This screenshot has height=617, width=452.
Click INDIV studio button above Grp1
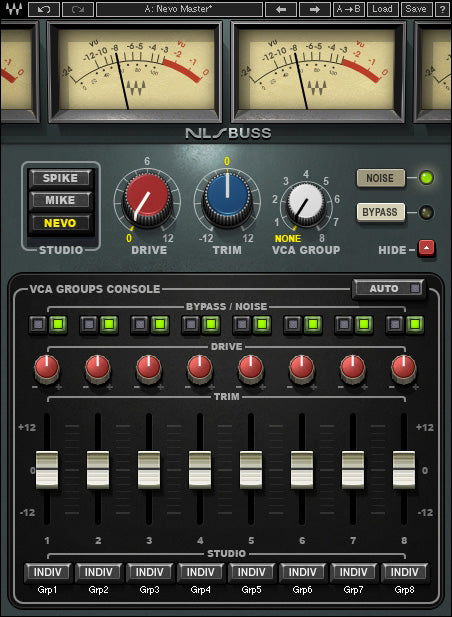coord(48,572)
